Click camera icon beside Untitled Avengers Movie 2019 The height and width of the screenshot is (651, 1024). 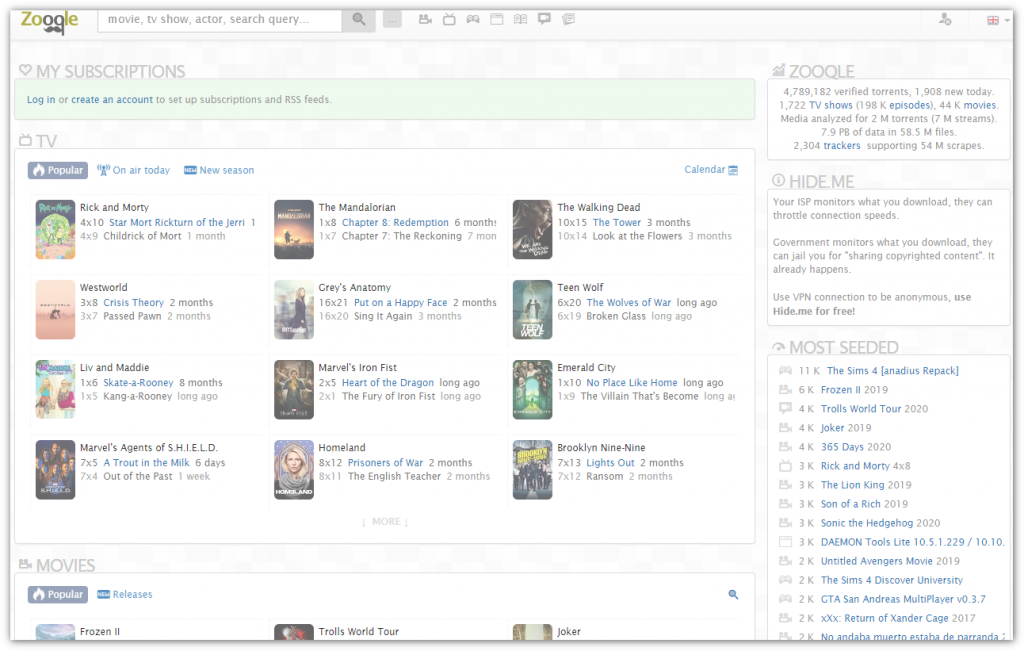(x=786, y=562)
